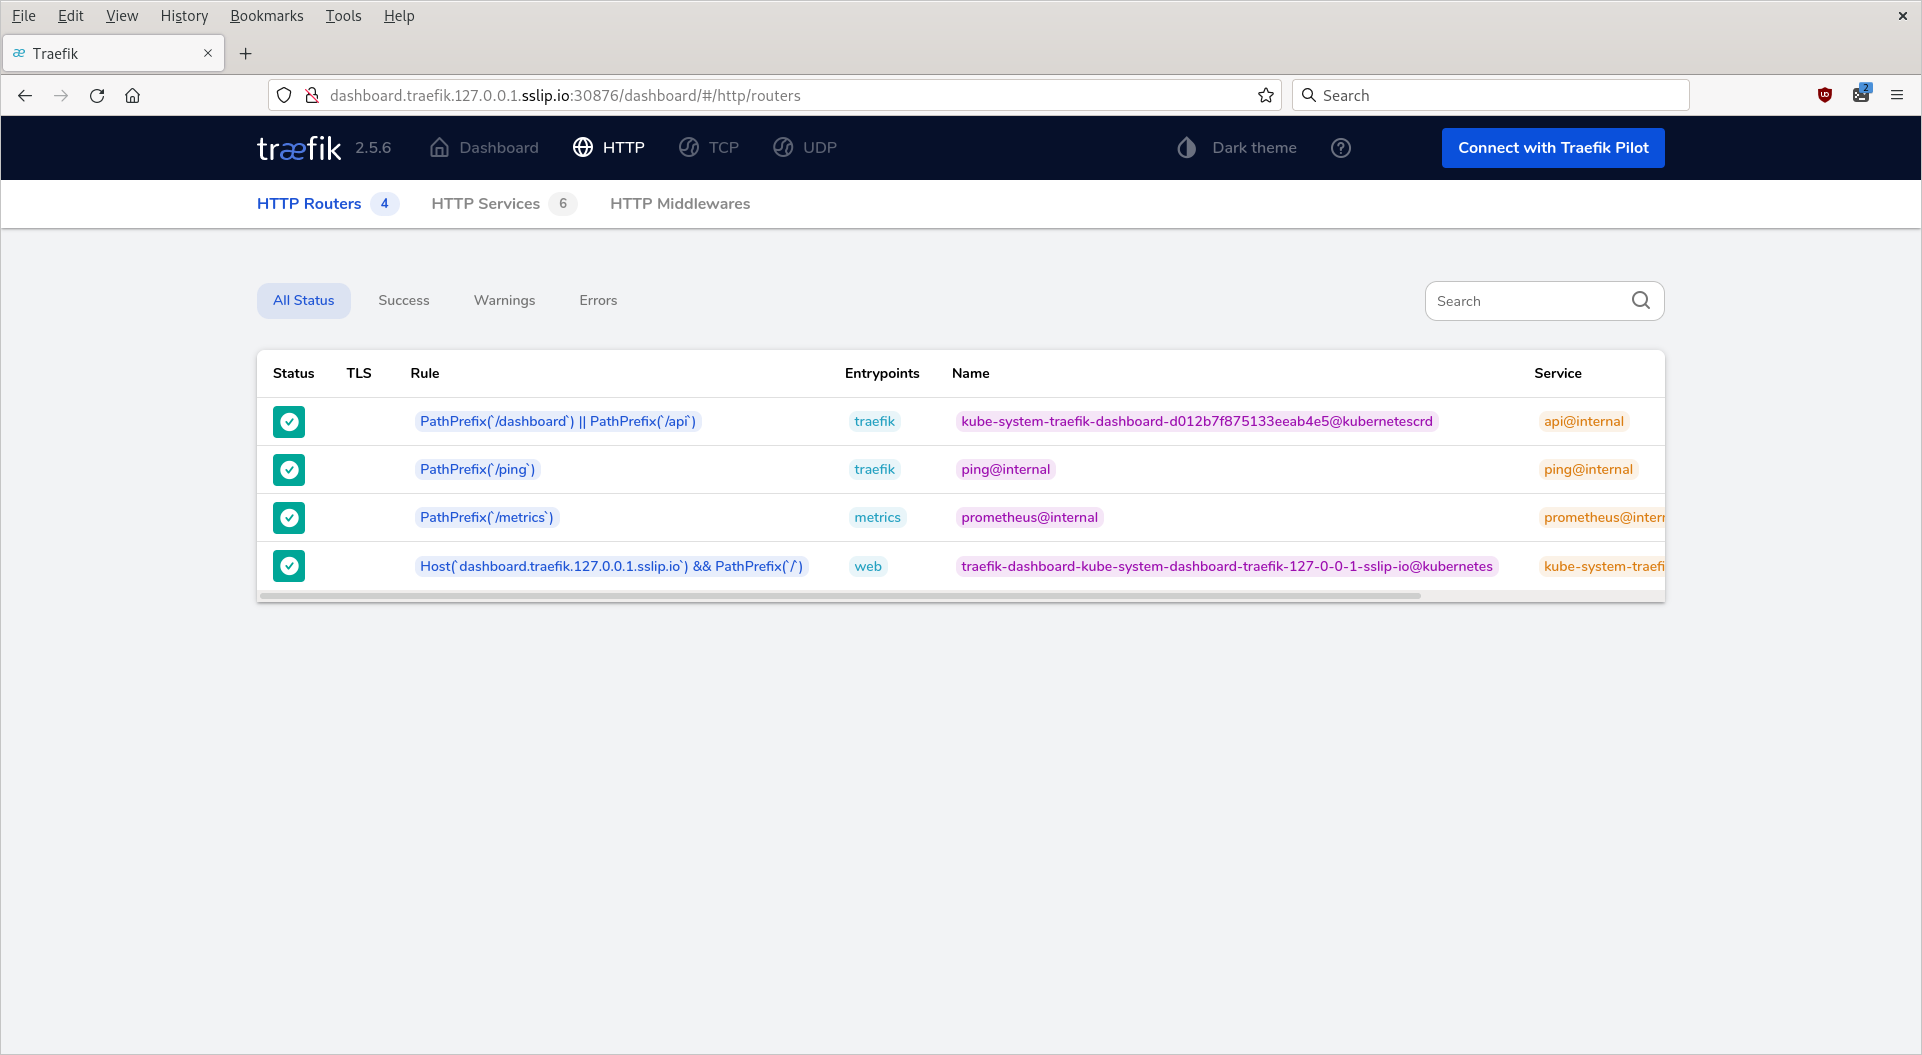Open the History menu

click(184, 16)
